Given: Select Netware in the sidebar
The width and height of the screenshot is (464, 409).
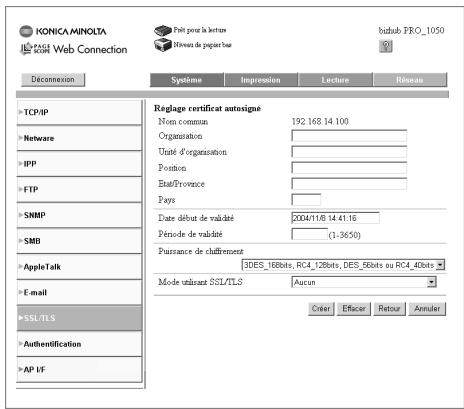Looking at the screenshot, I should coord(79,138).
